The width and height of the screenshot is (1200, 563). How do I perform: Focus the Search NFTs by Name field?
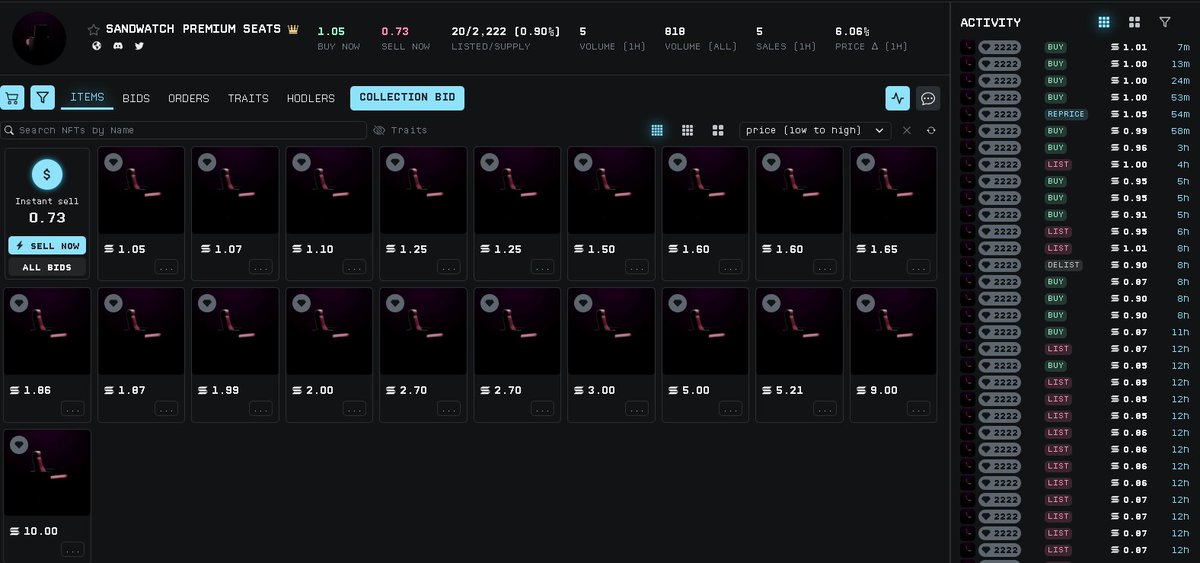[184, 130]
